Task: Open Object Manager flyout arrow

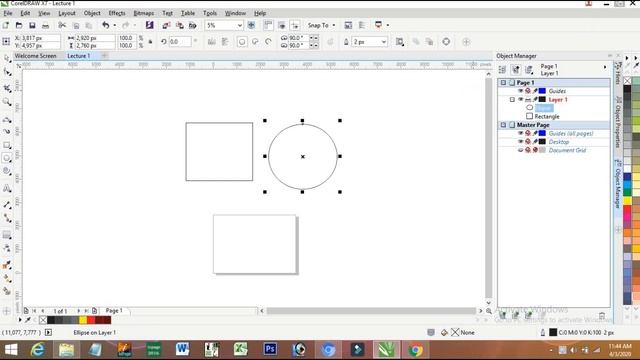Action: [x=605, y=67]
